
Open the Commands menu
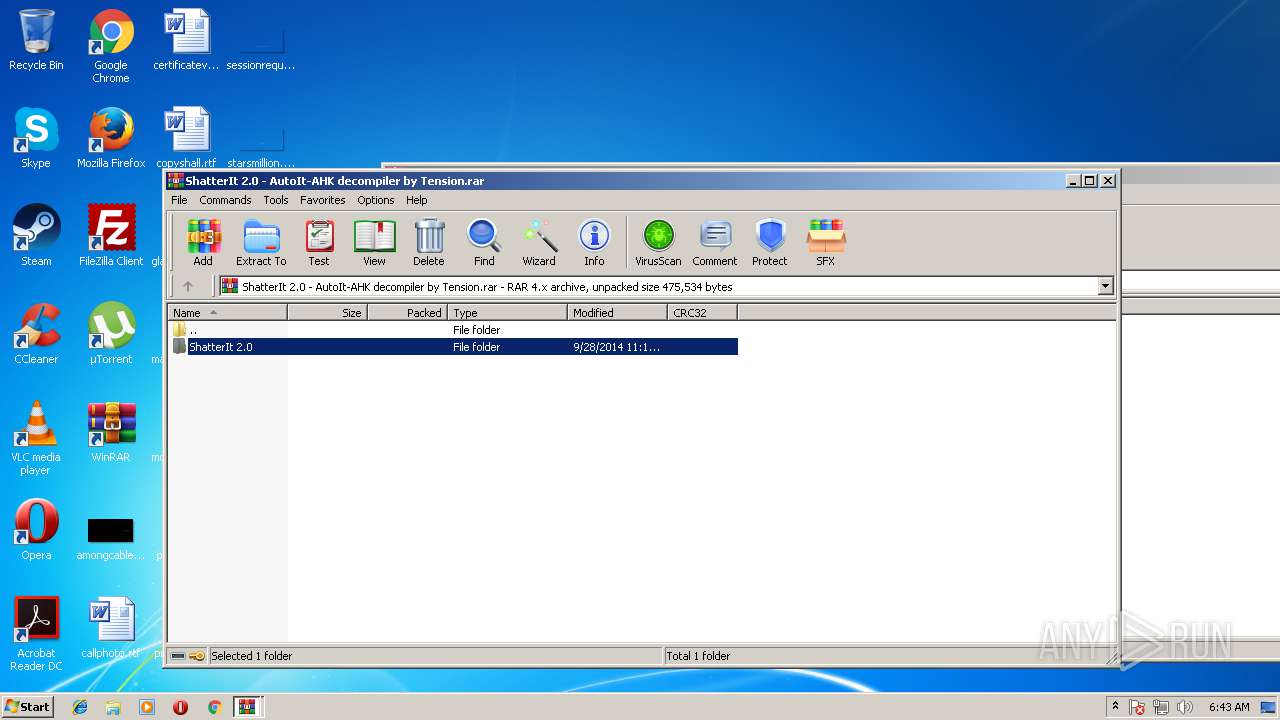[225, 200]
